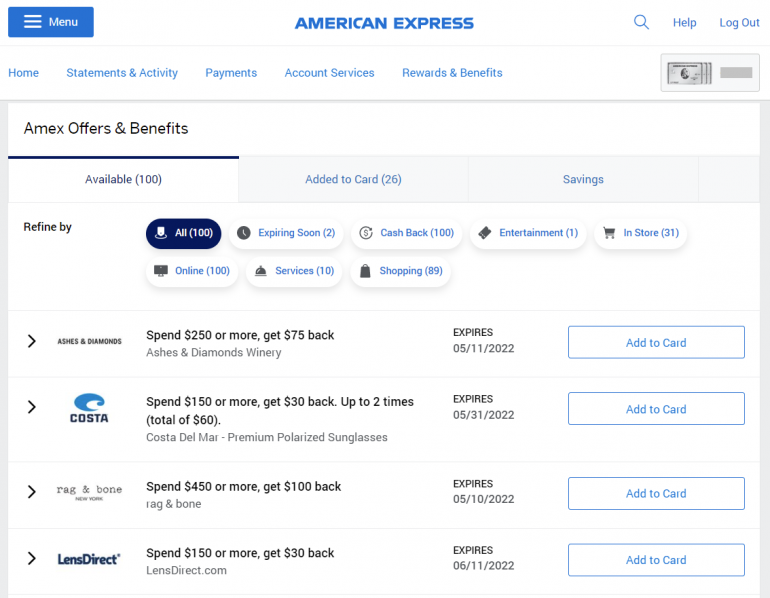Image resolution: width=770 pixels, height=598 pixels.
Task: Open Rewards & Benefits navigation link
Action: (x=452, y=73)
